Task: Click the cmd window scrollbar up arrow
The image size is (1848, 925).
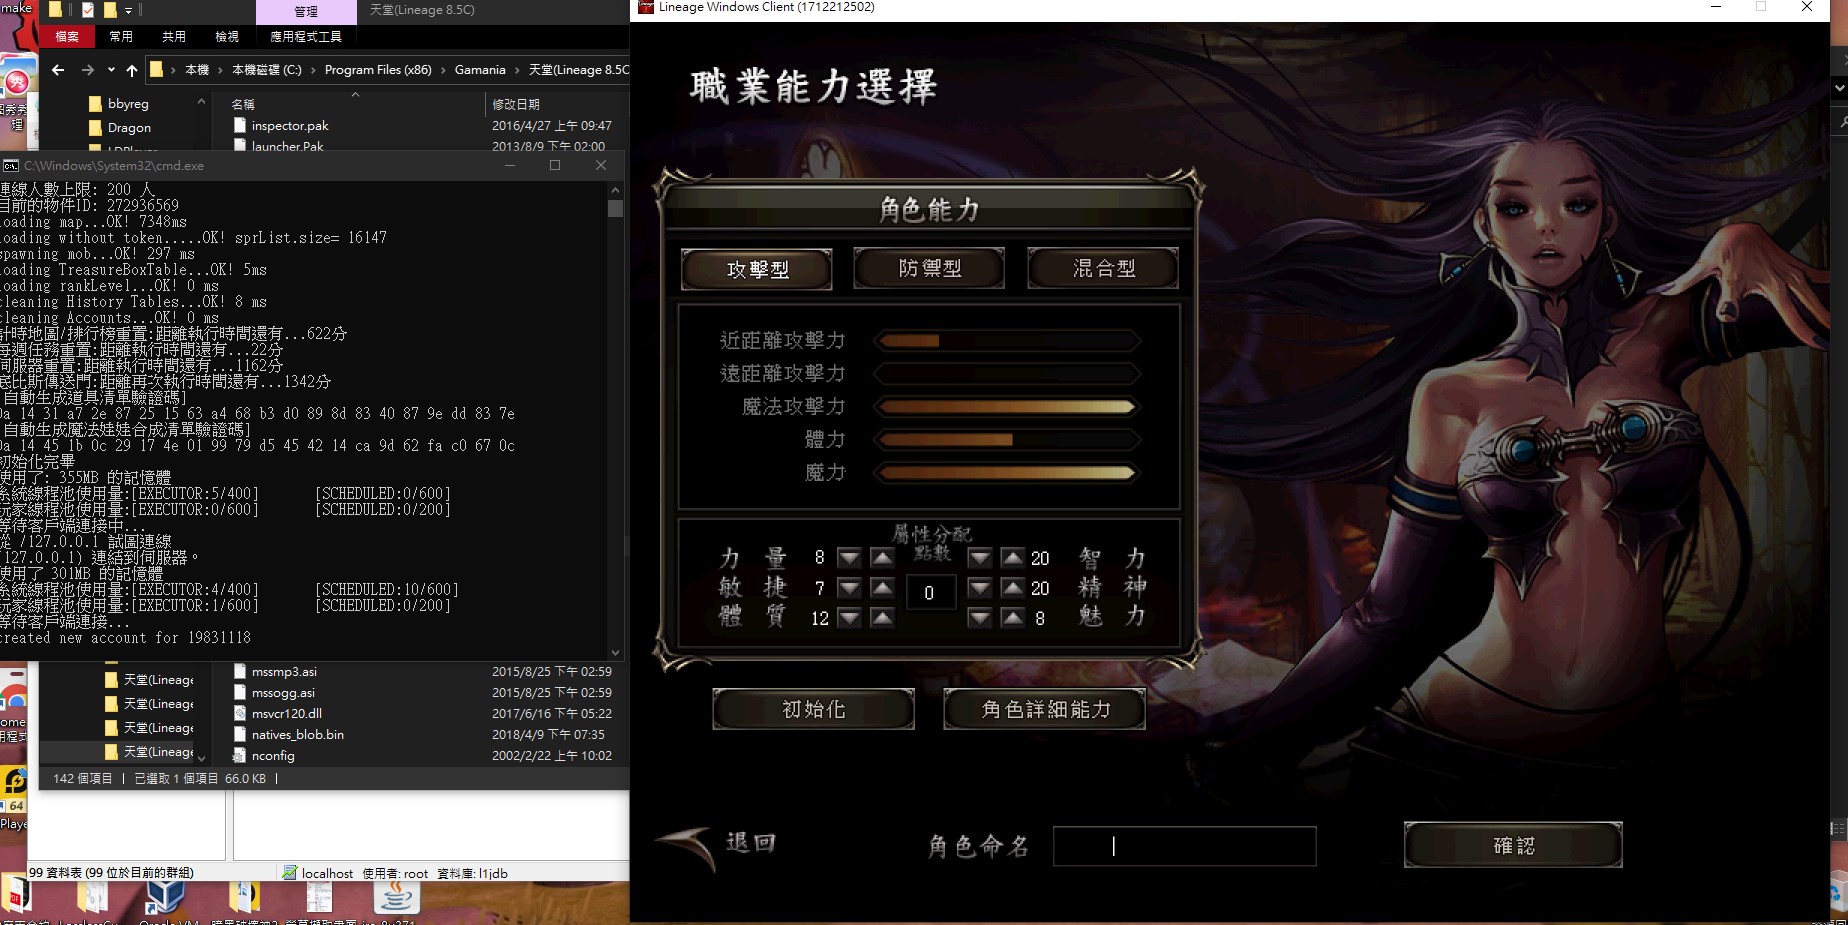Action: pos(615,190)
